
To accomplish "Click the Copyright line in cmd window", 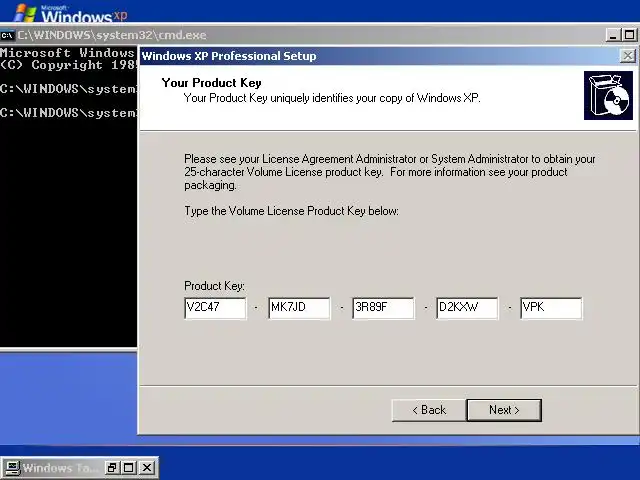I will coord(68,65).
